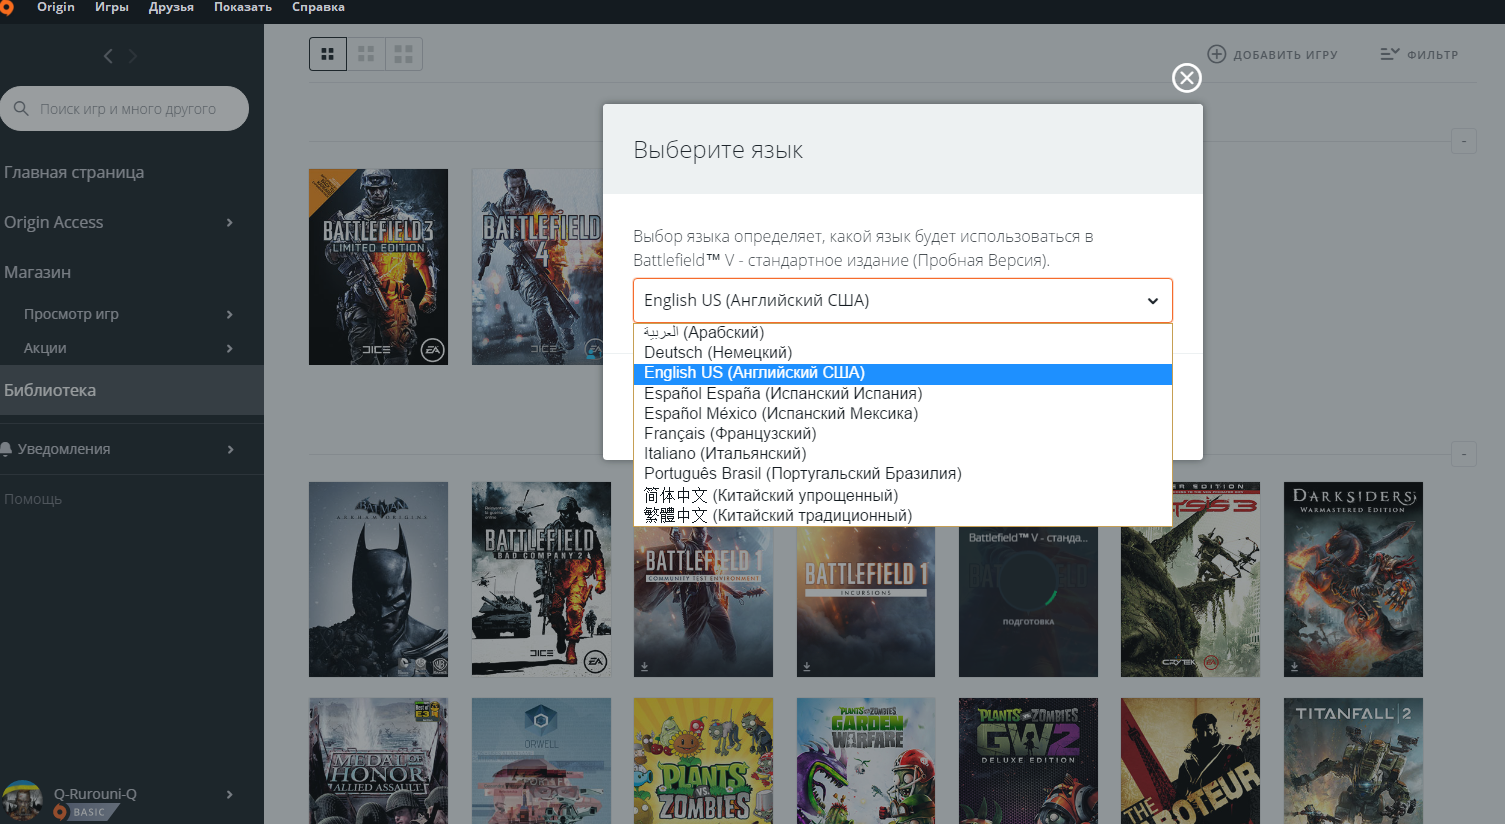Open the Игры menu
Image resolution: width=1505 pixels, height=824 pixels.
pyautogui.click(x=112, y=7)
